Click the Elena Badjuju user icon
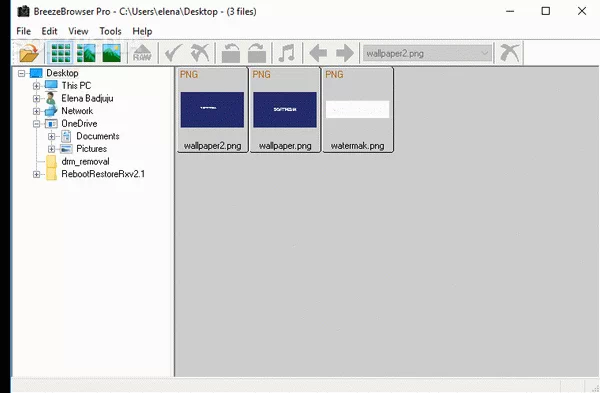 coord(51,98)
